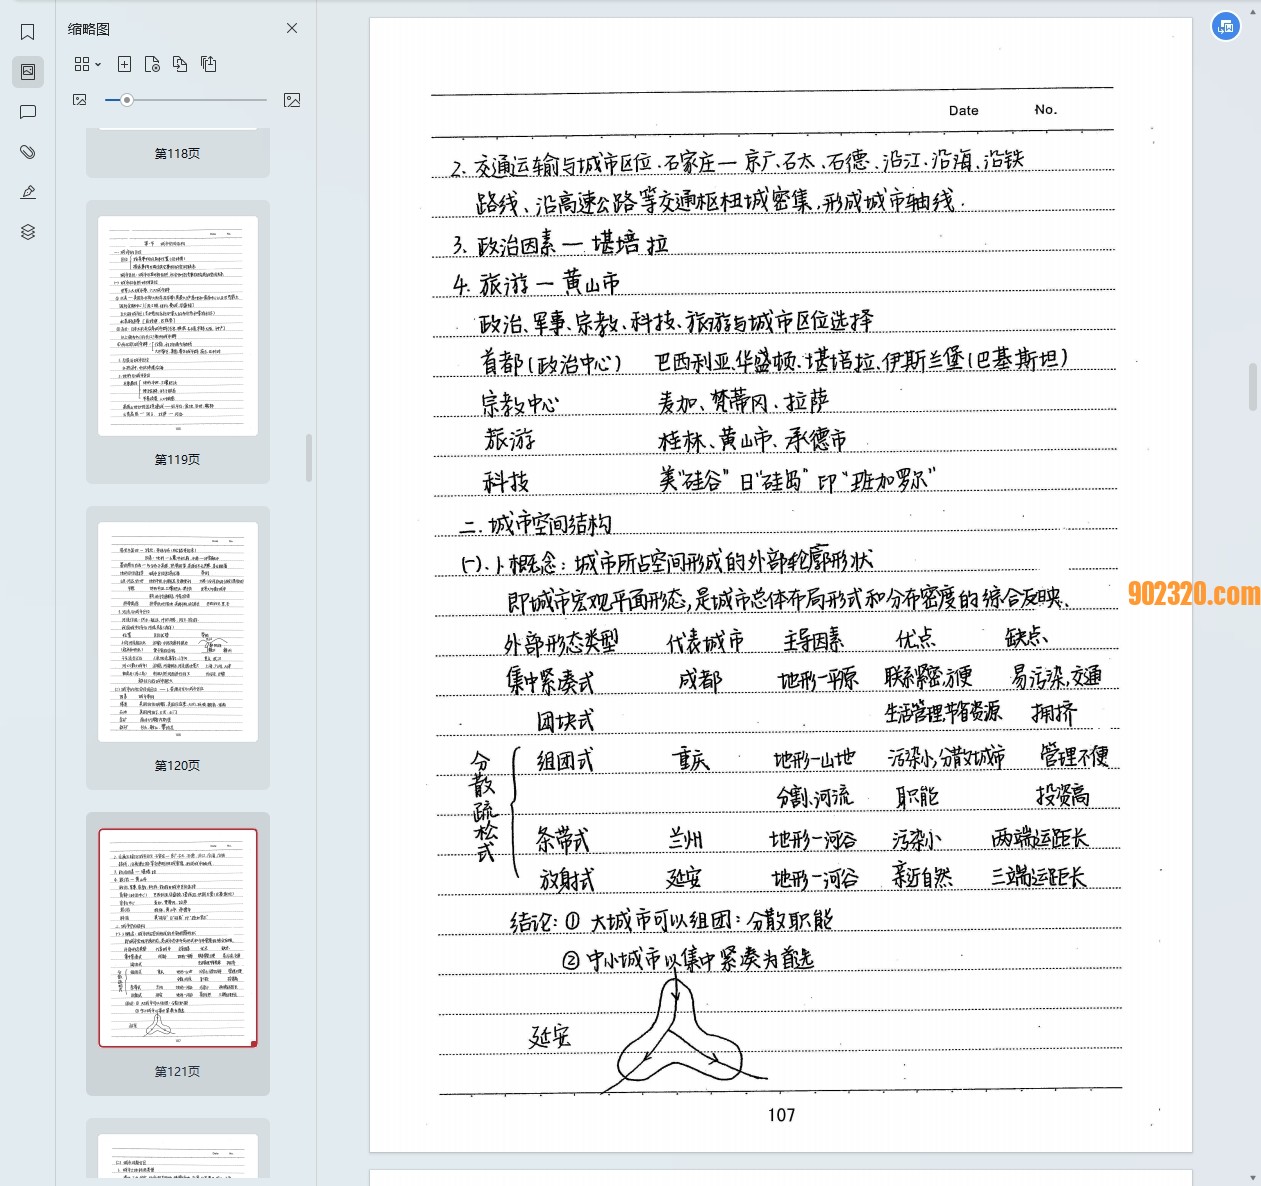Screen dimensions: 1261x1186
Task: Click the blue floating tool button top-right
Action: (1226, 26)
